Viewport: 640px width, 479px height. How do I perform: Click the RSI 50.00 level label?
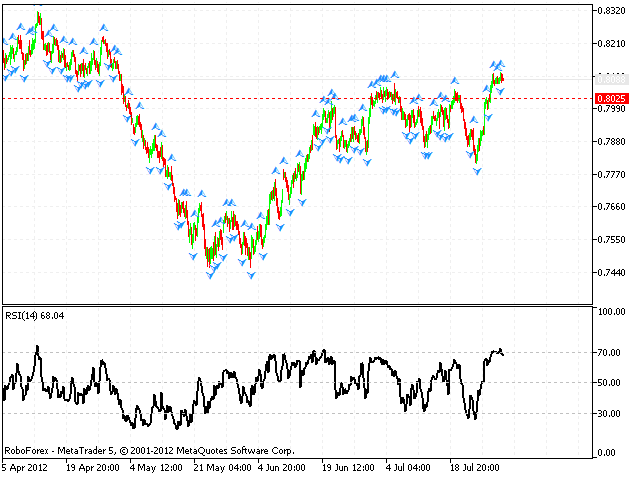611,382
